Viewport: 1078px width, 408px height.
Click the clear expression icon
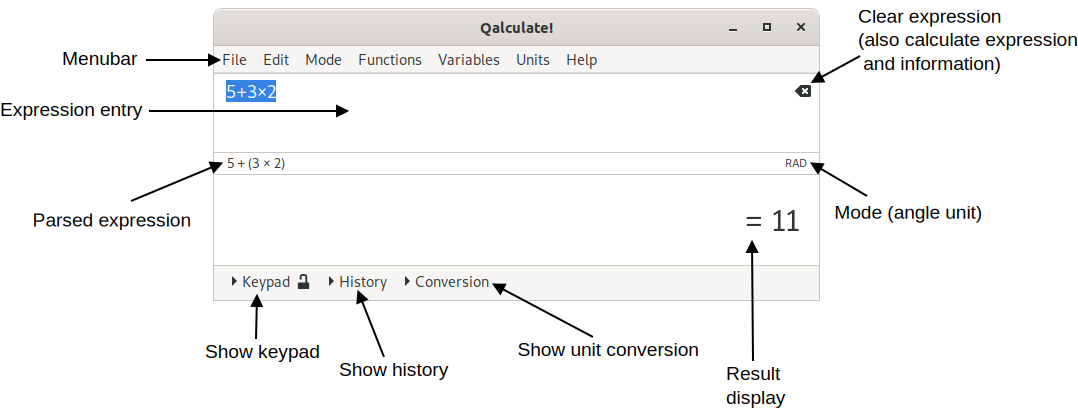803,91
